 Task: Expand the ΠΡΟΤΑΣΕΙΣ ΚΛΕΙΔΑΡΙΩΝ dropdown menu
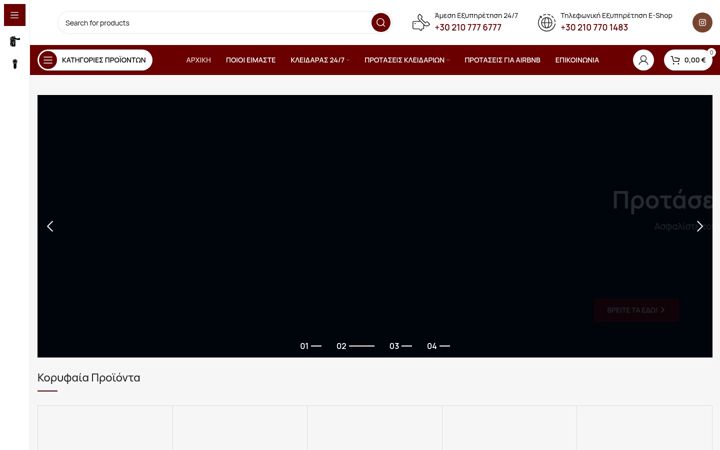407,60
